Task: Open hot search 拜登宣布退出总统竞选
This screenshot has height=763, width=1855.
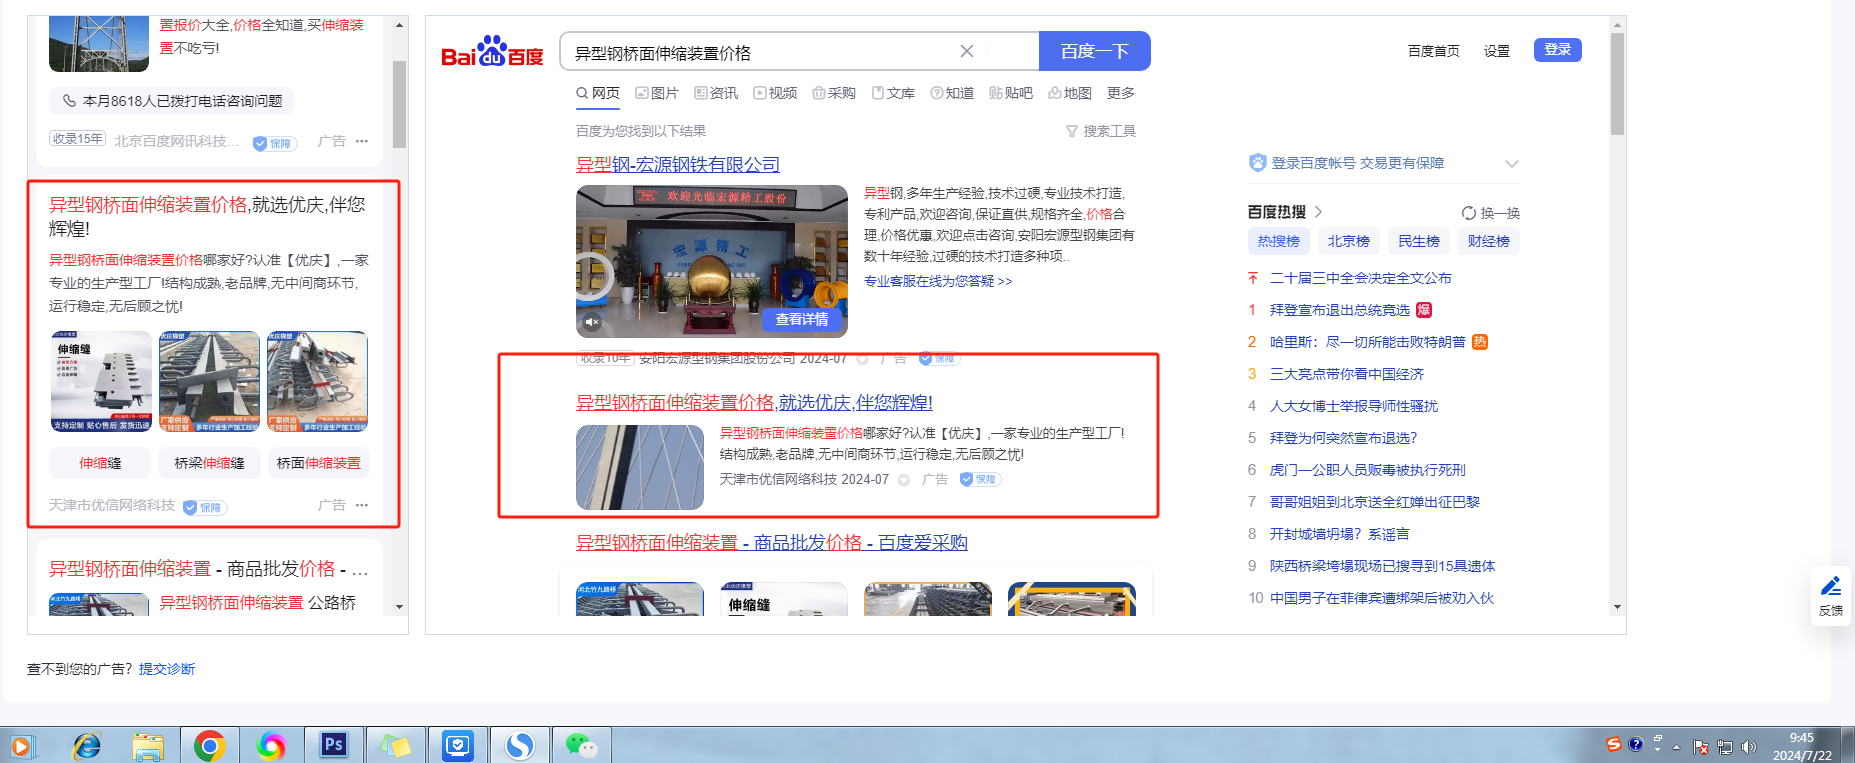Action: point(1339,310)
